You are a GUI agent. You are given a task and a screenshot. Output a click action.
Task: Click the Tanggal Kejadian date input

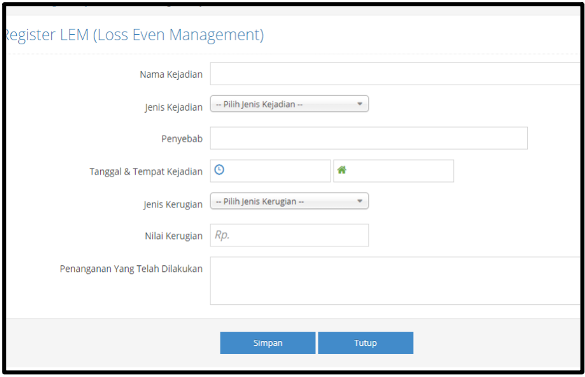point(270,171)
